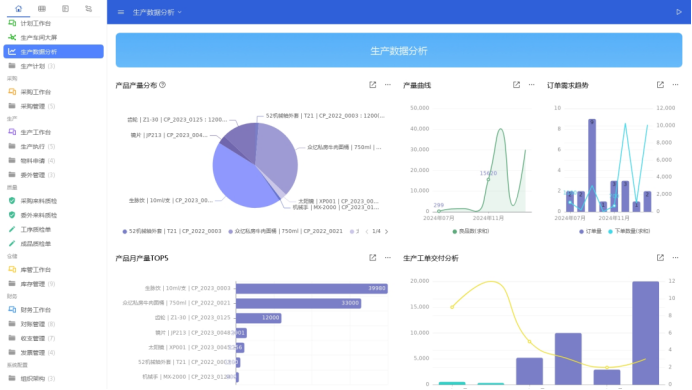Open the 生产数据分析 header dropdown
The height and width of the screenshot is (390, 692).
tap(157, 12)
